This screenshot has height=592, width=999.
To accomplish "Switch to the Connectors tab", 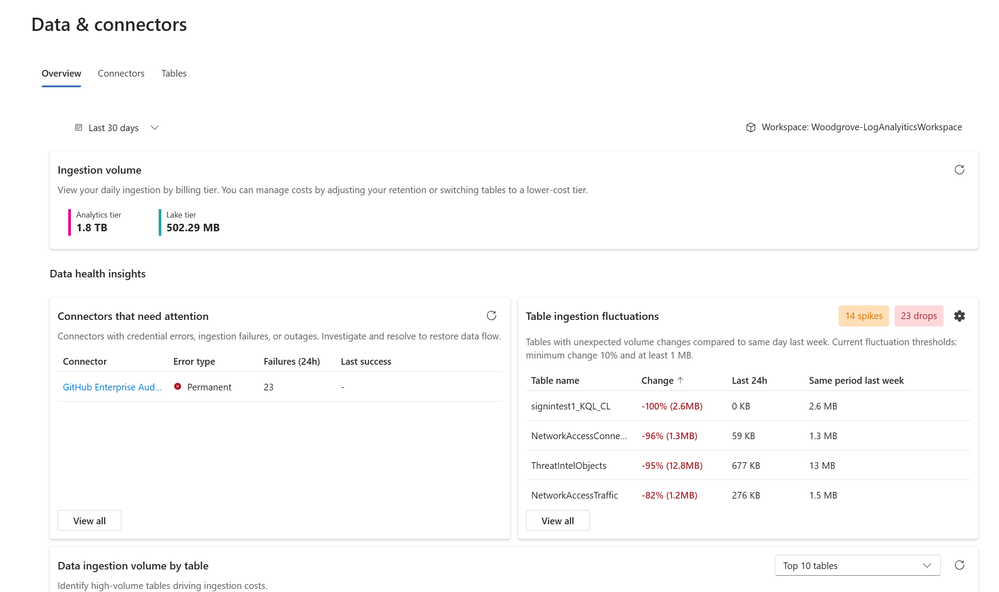I will 121,73.
